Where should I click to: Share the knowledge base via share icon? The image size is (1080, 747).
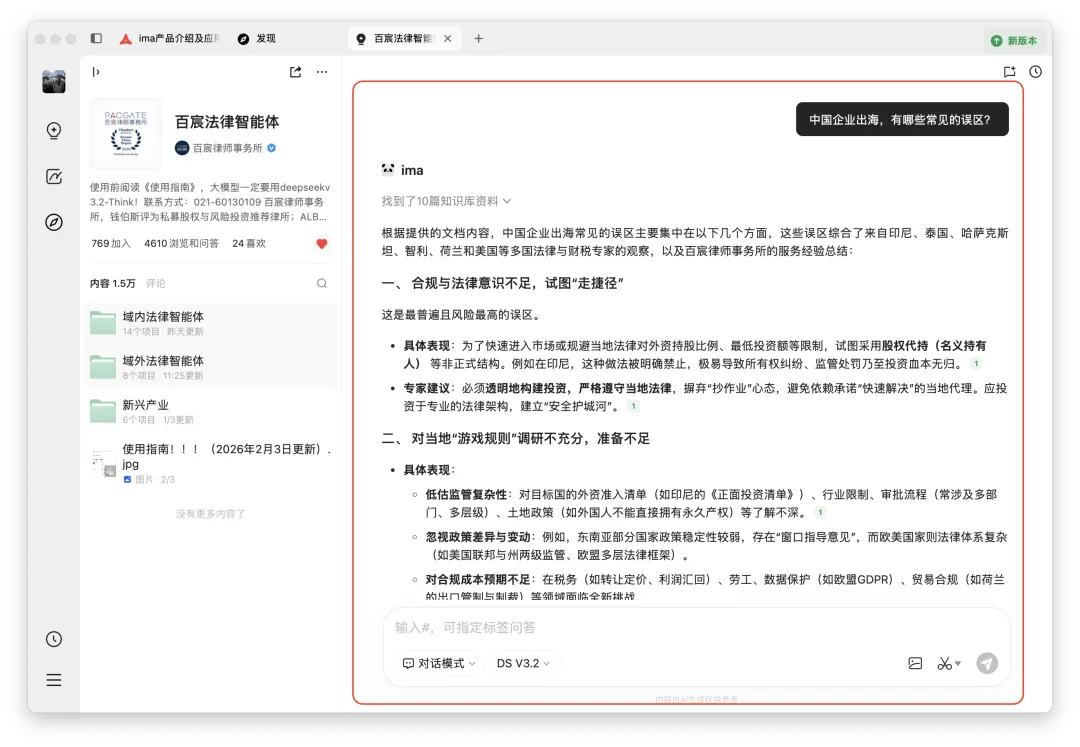(295, 72)
